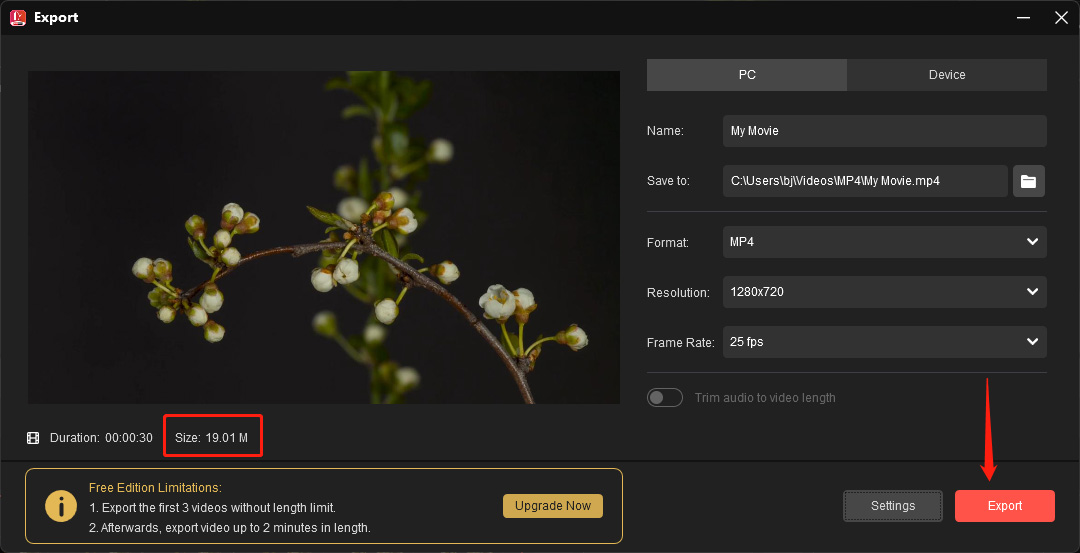Click 'Export the first 3 videos' limitation line
The image size is (1080, 553).
(212, 508)
